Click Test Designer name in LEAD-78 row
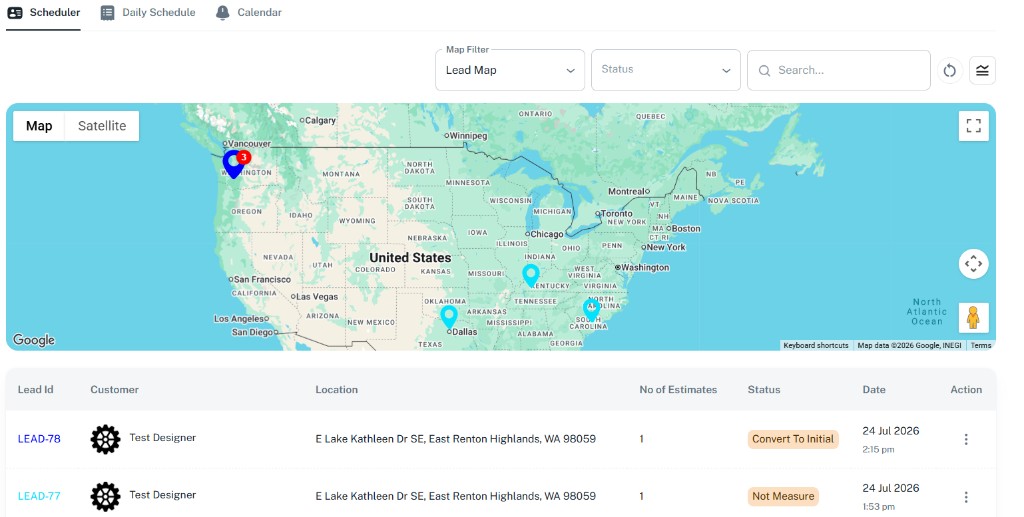The width and height of the screenshot is (1024, 517). [163, 438]
